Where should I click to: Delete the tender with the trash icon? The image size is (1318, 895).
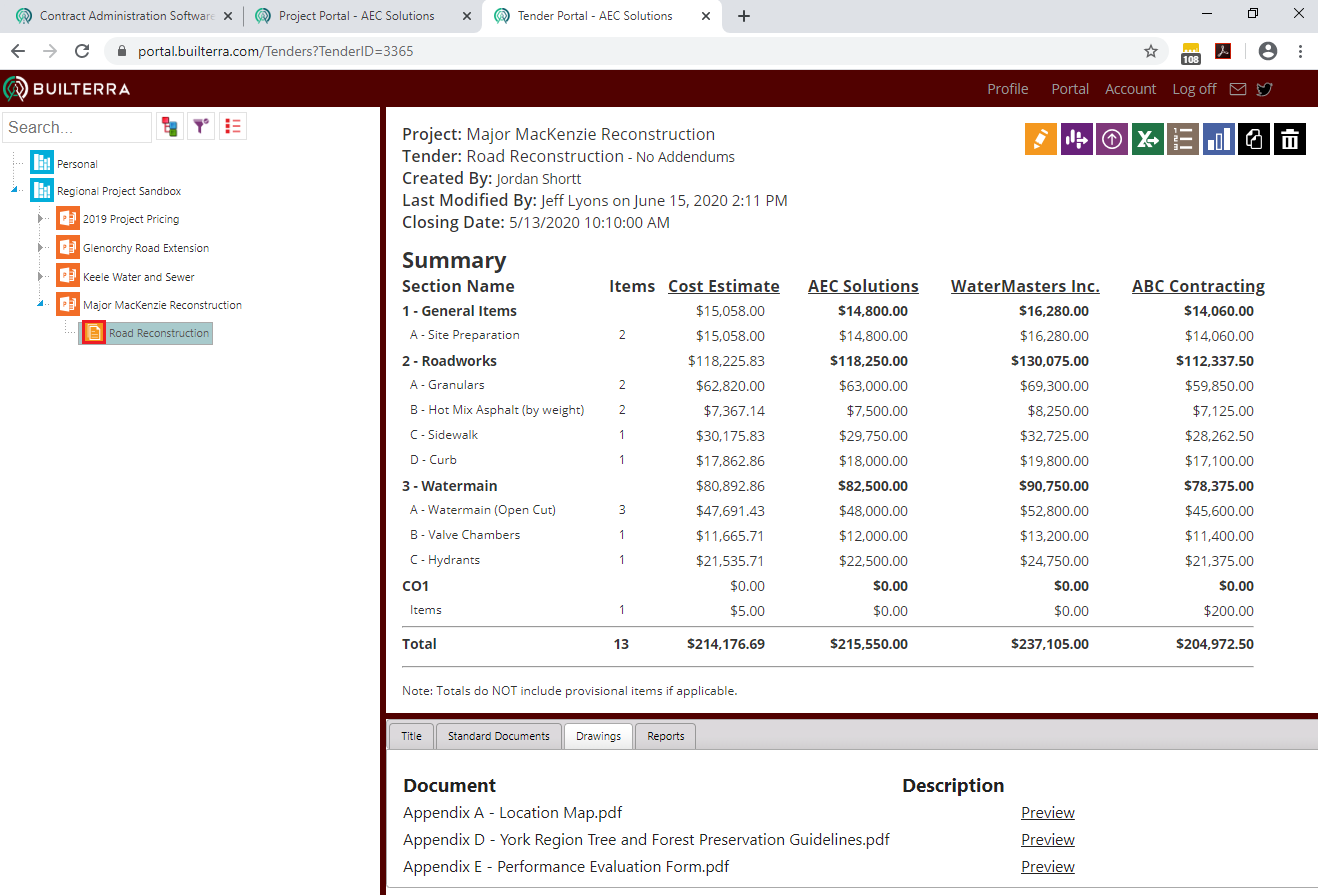point(1290,139)
